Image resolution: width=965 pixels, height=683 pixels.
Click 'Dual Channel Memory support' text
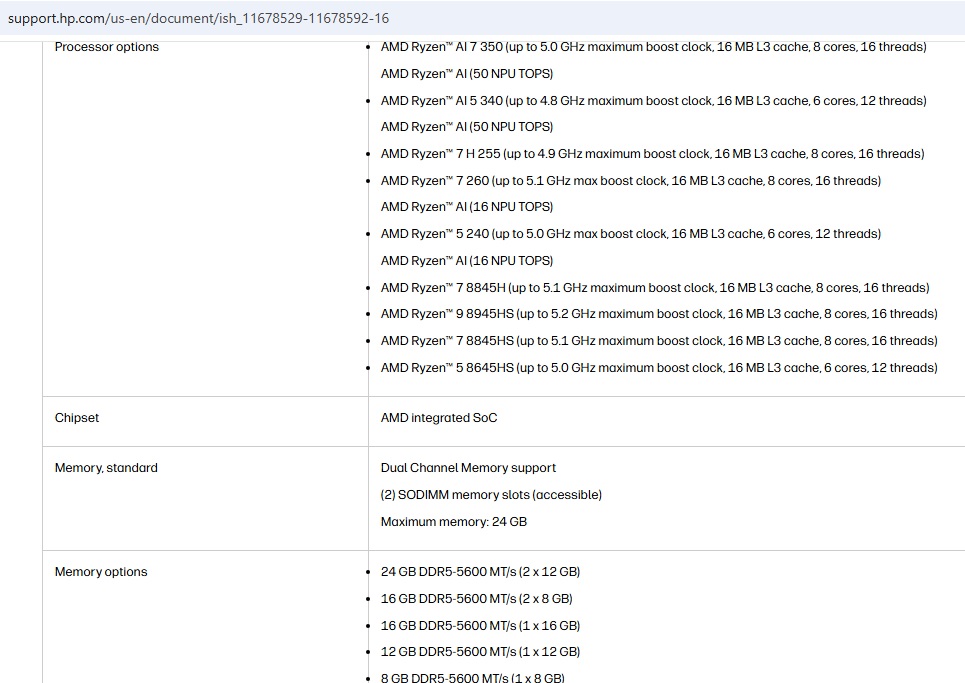(468, 468)
